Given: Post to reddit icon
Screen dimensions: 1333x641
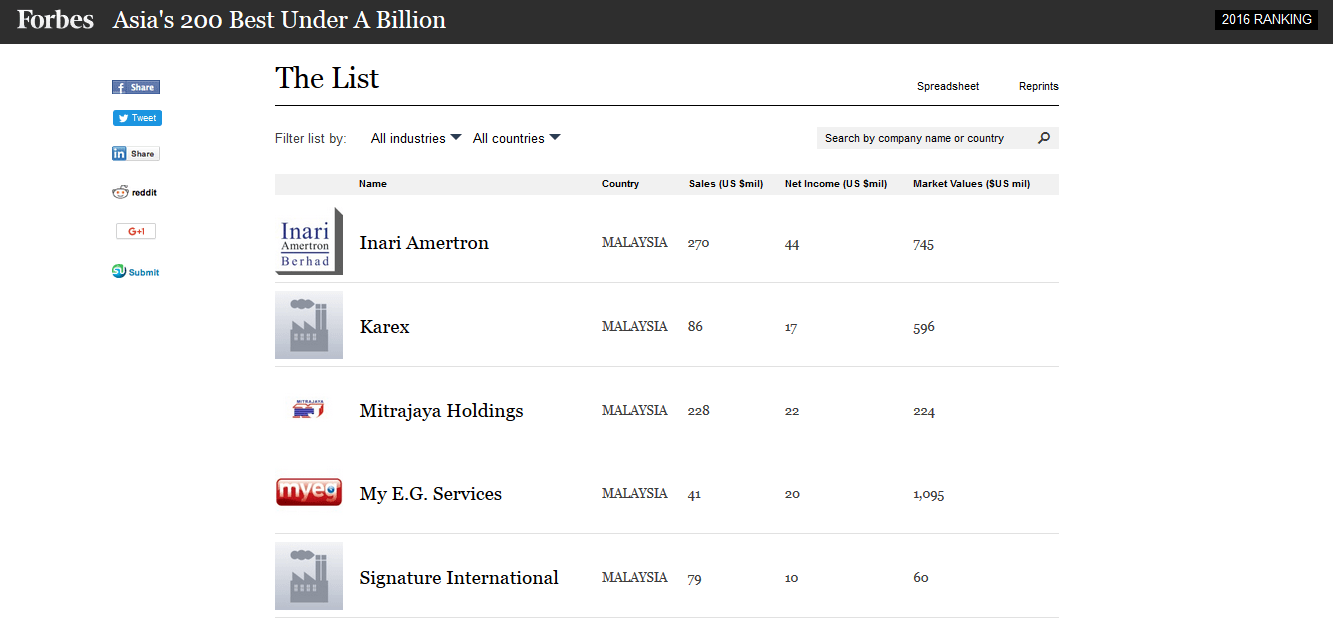Looking at the screenshot, I should click(x=135, y=192).
